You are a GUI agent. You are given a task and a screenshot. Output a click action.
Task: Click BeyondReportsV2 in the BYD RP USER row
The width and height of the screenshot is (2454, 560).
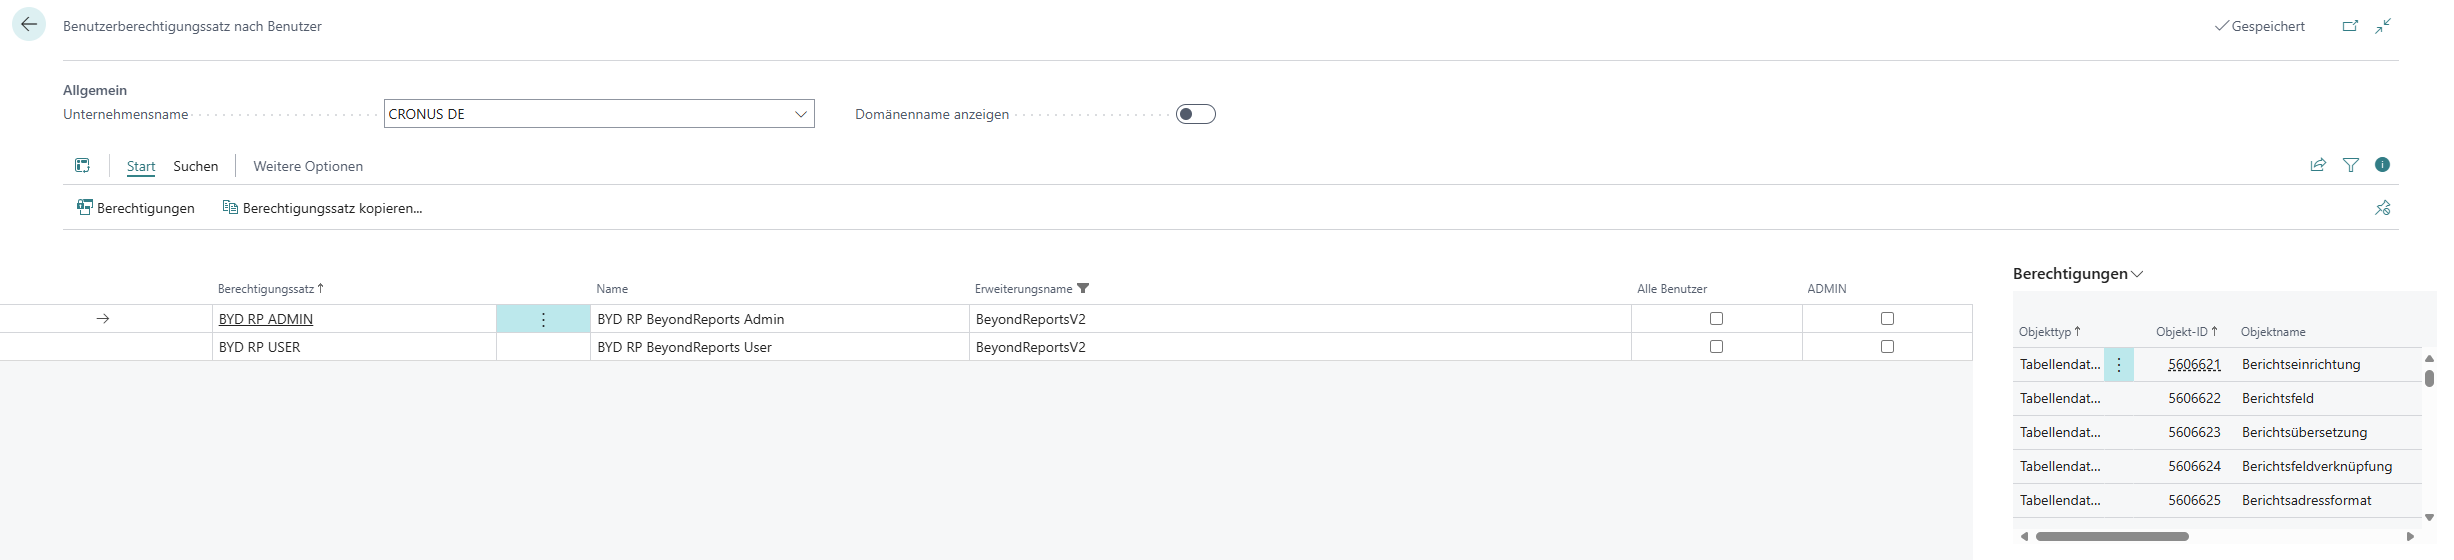[1031, 347]
